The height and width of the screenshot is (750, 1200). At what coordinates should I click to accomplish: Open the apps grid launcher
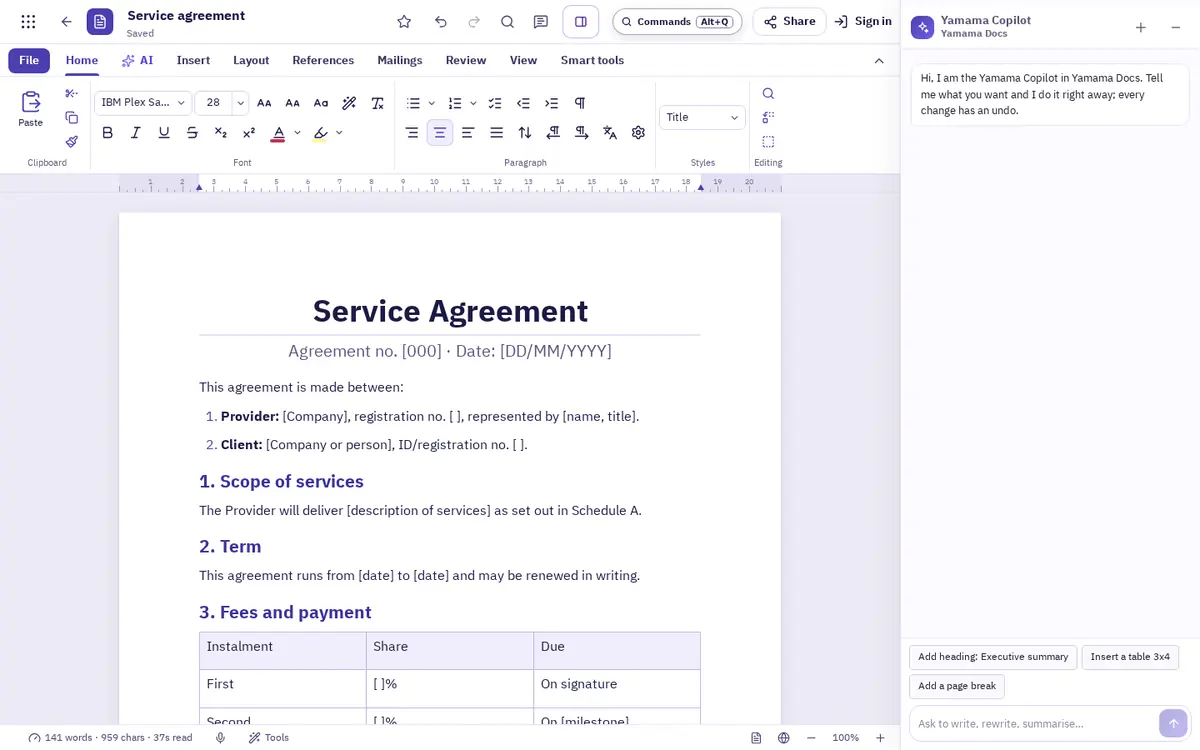pyautogui.click(x=28, y=21)
